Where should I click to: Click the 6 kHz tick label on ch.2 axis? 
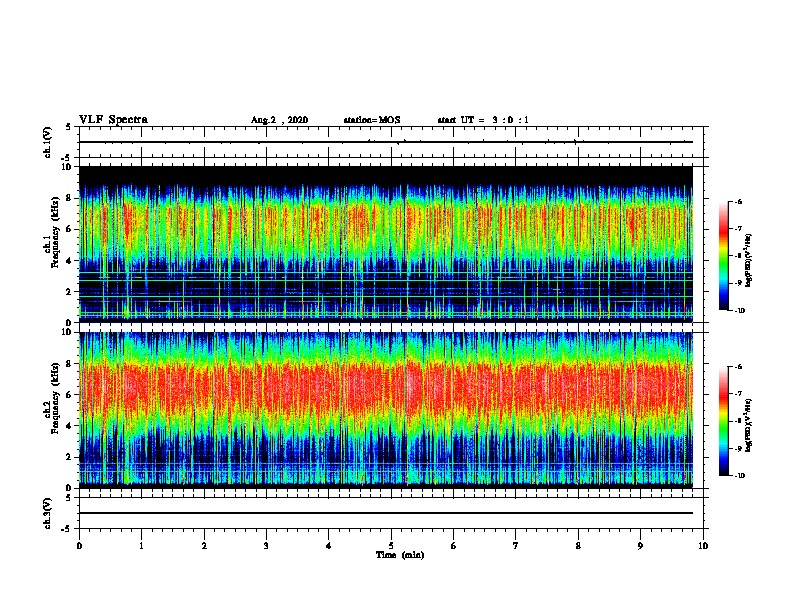[69, 395]
